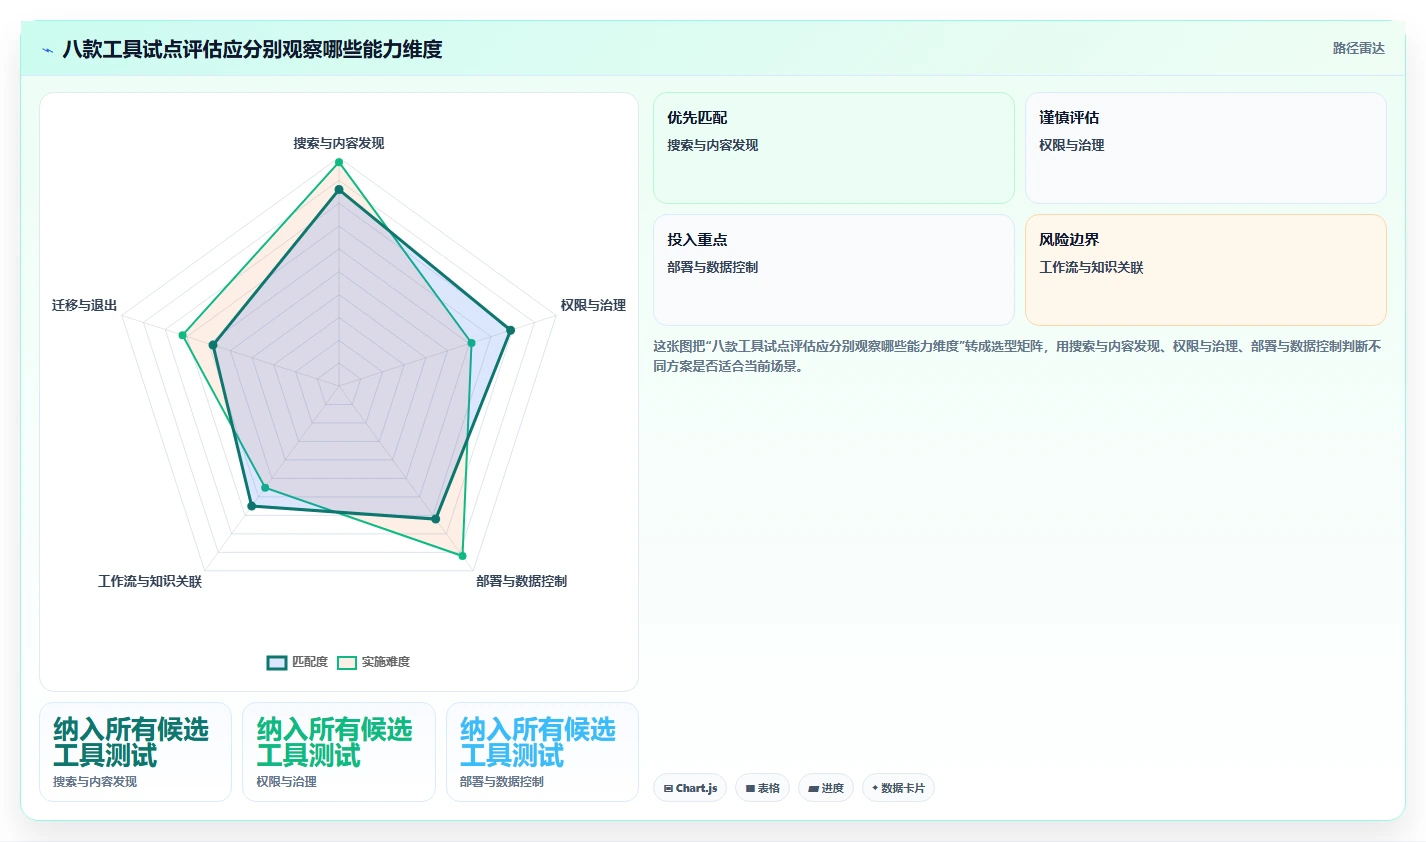
Task: Click the 实施难度 legend color box
Action: click(347, 662)
